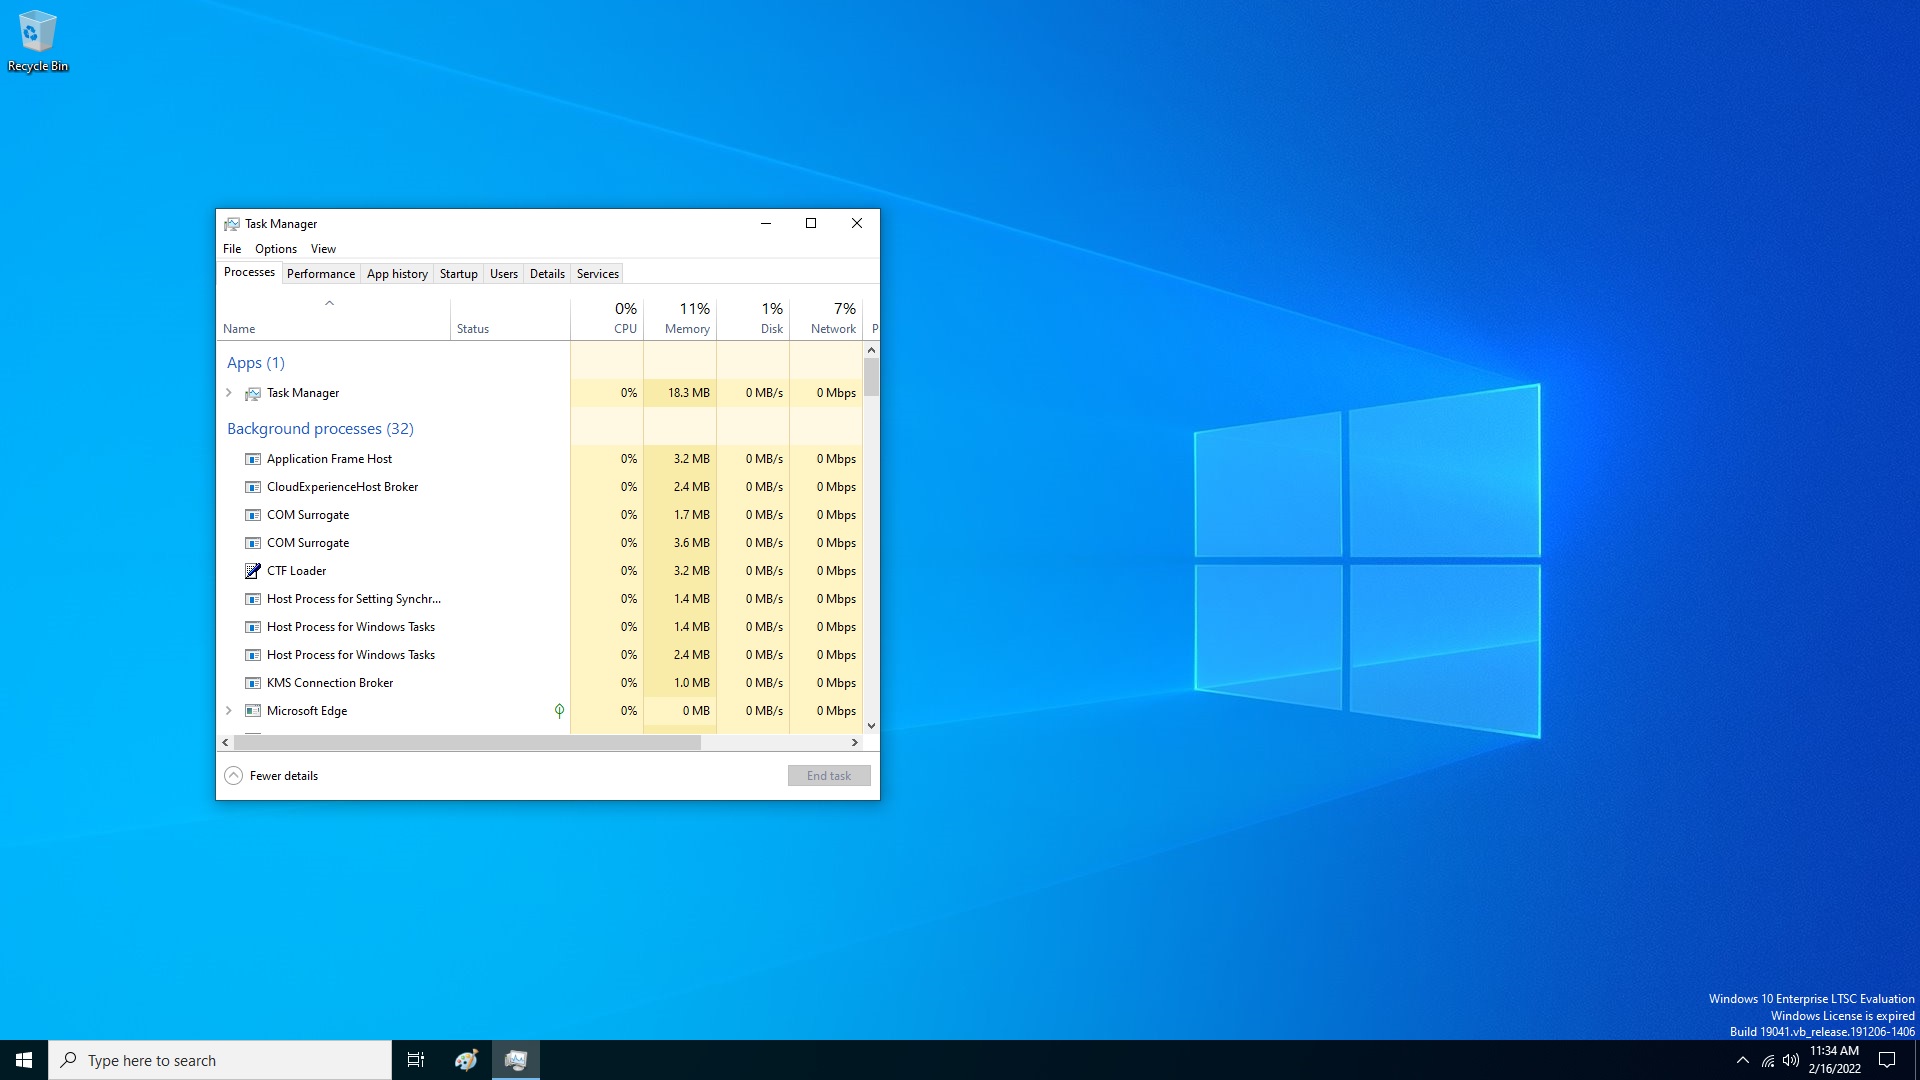Switch to the Users tab
The image size is (1920, 1080).
pyautogui.click(x=504, y=274)
